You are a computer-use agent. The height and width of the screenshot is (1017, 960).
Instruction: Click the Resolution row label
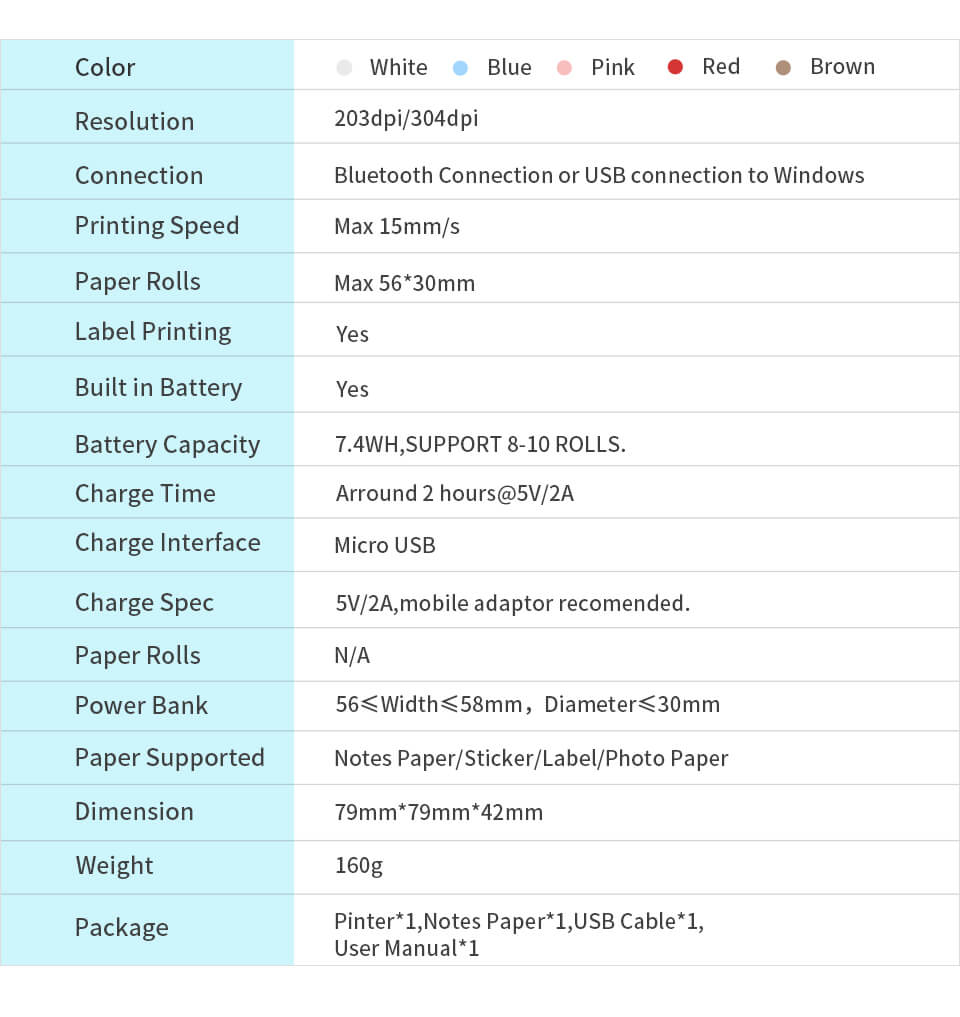[x=134, y=121]
